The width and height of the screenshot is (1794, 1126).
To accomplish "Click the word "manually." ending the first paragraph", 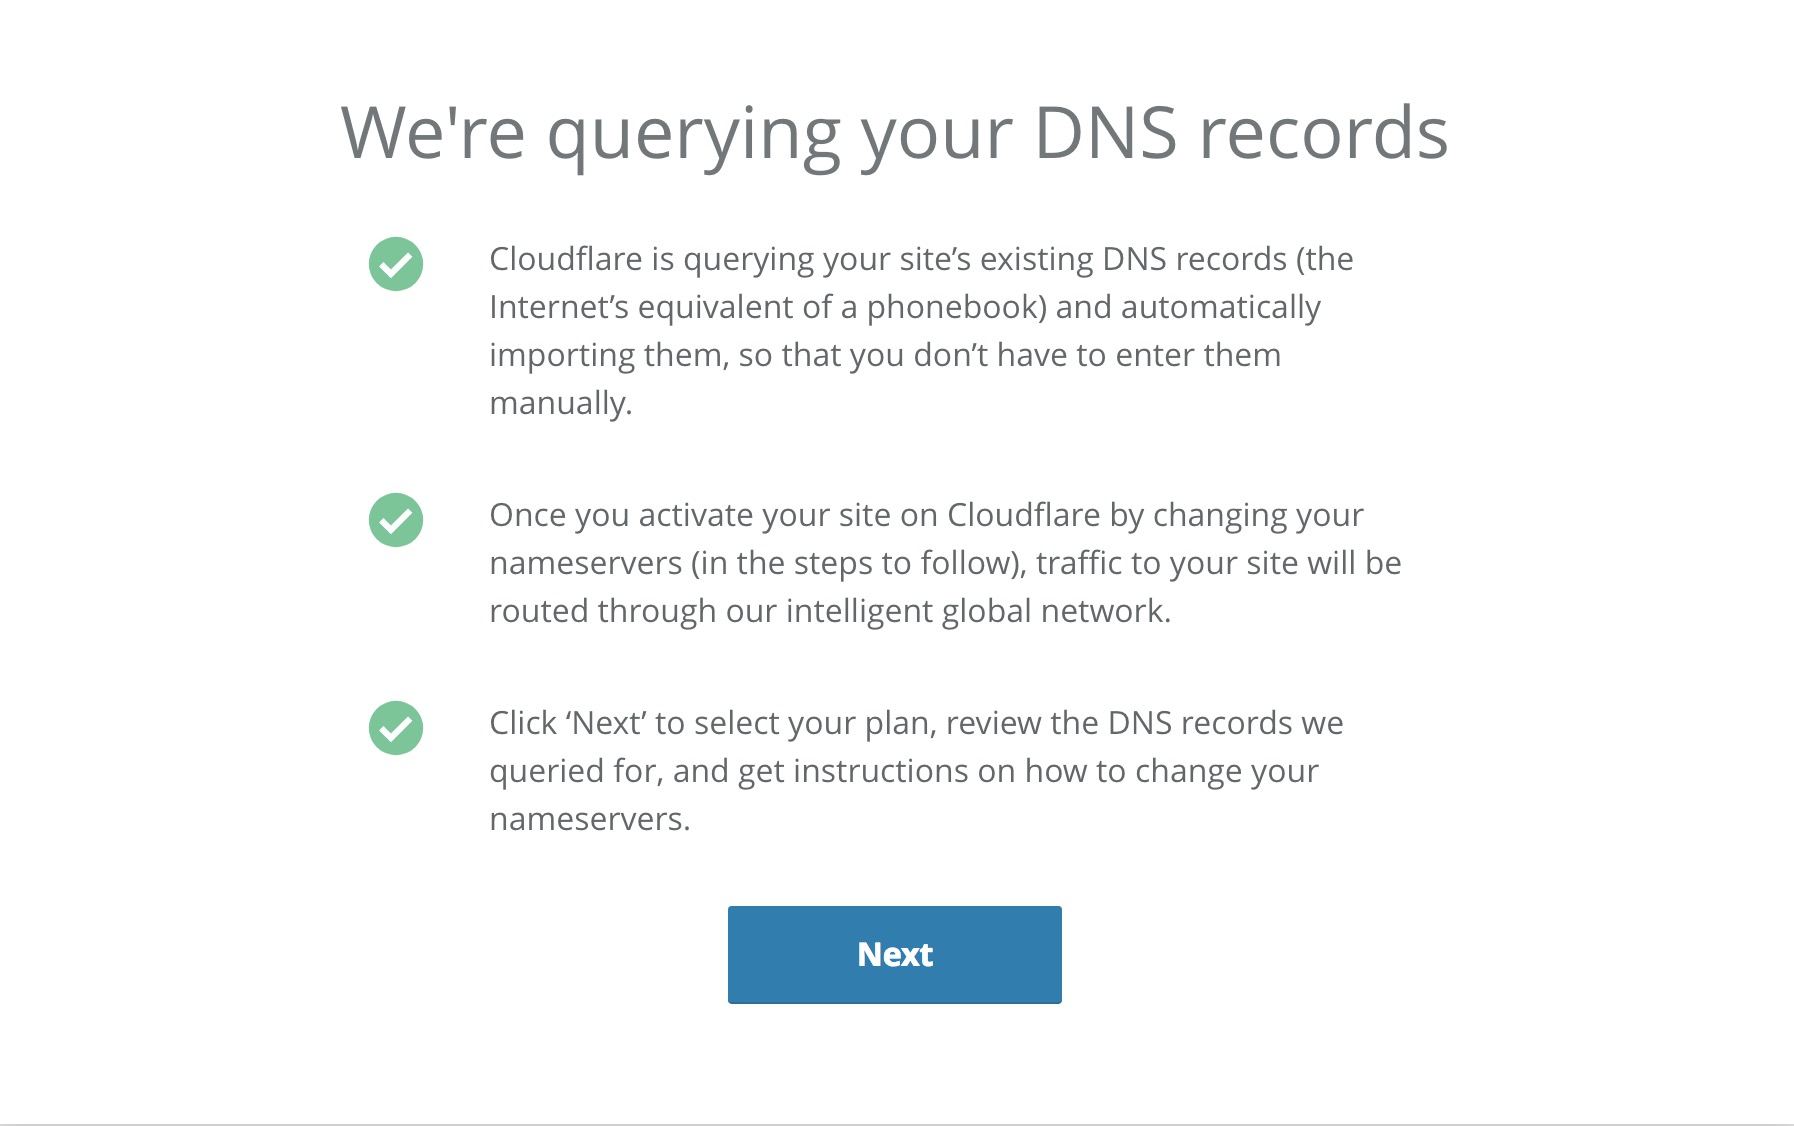I will click(561, 403).
